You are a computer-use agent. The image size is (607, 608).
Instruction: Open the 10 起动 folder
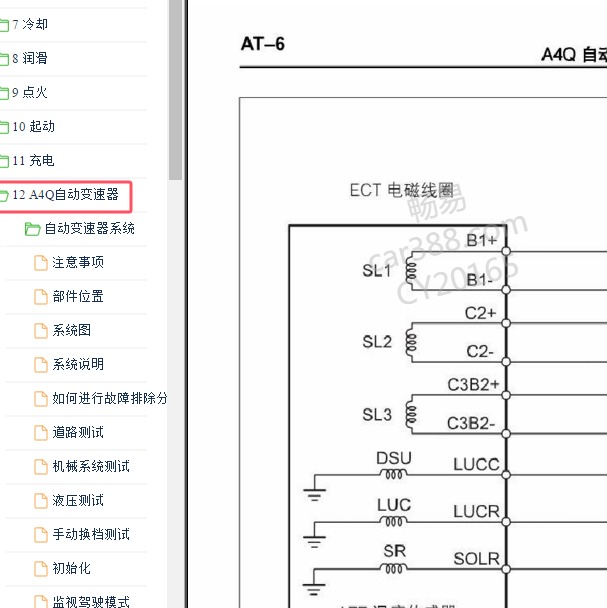click(x=33, y=126)
